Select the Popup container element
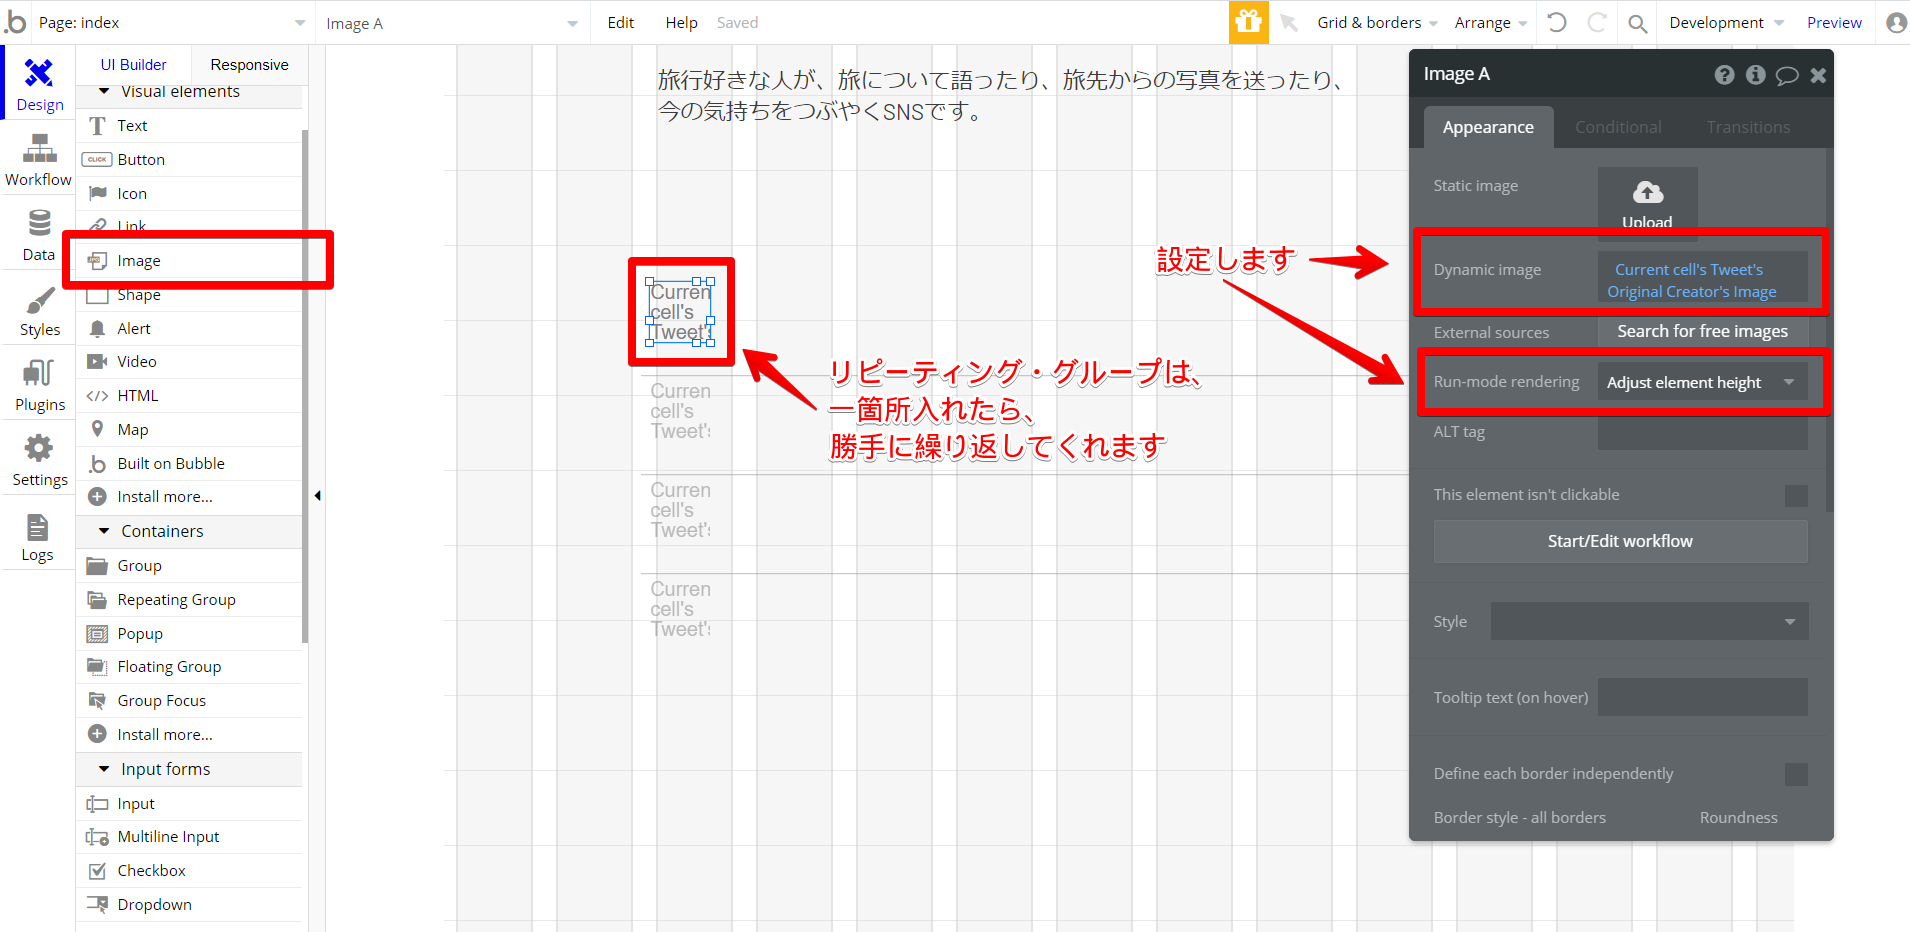The width and height of the screenshot is (1910, 932). 189,633
